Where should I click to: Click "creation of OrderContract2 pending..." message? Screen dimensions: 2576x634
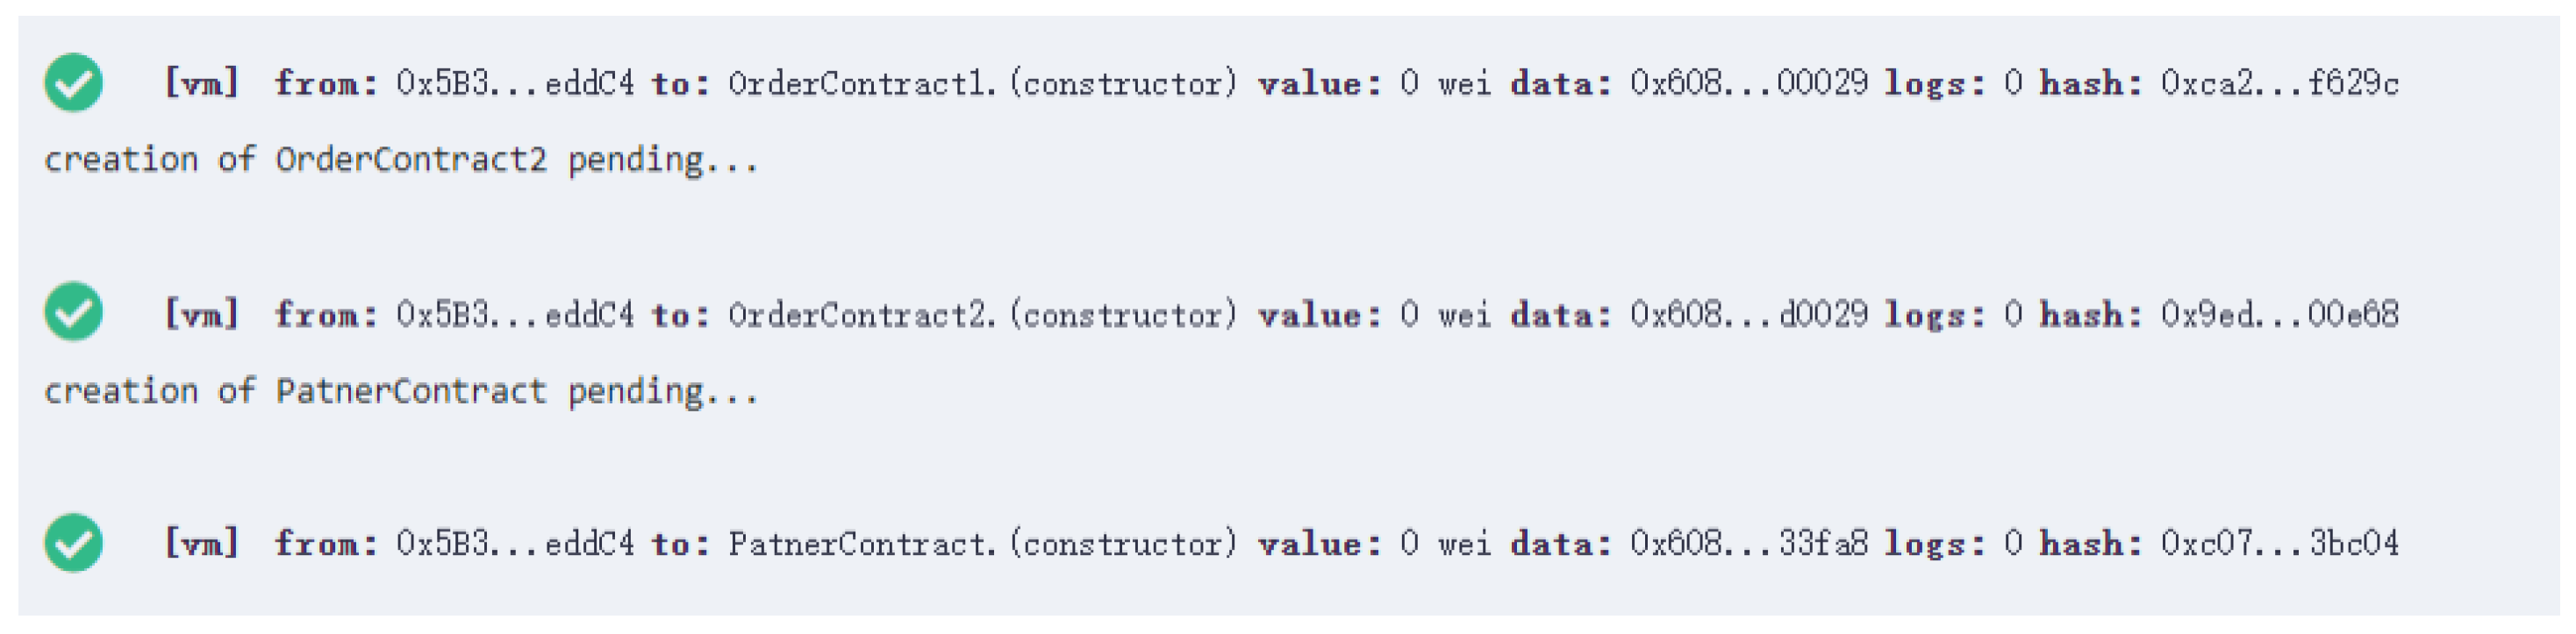pos(400,160)
